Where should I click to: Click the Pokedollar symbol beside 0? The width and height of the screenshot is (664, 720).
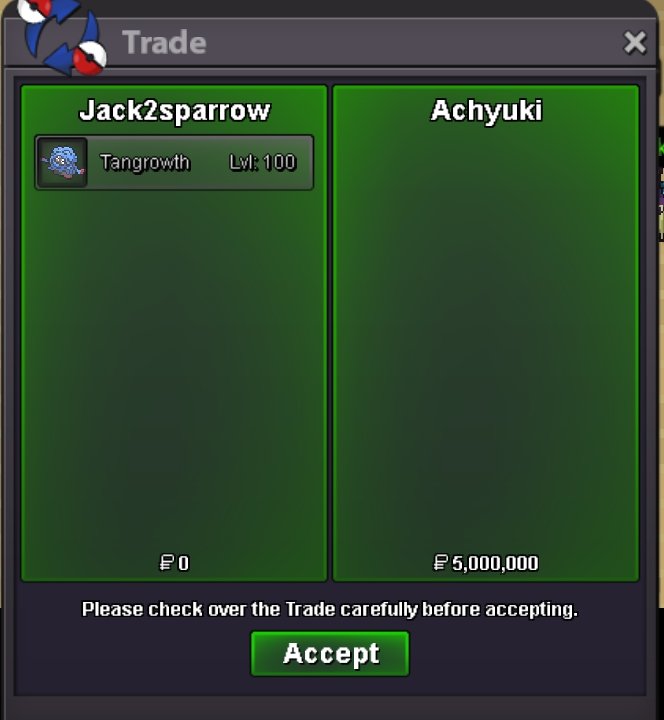click(x=166, y=563)
